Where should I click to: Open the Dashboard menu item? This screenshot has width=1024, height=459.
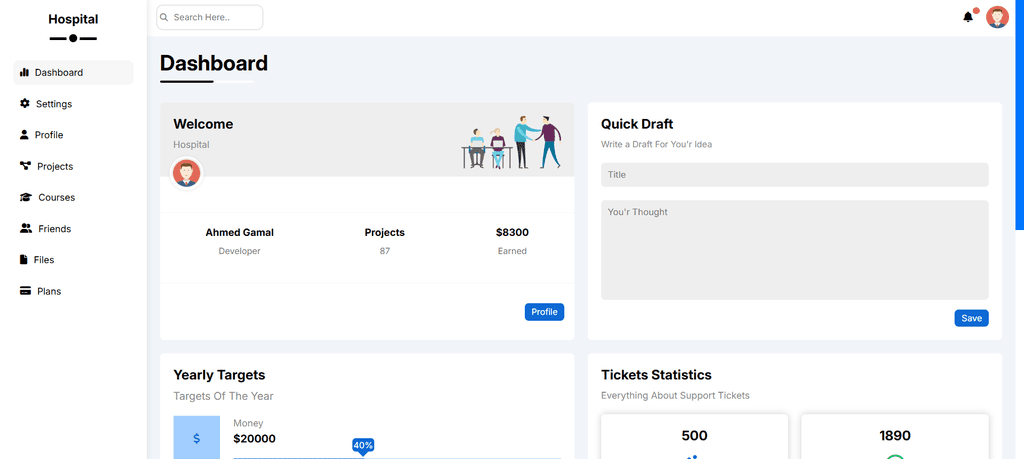(x=73, y=72)
